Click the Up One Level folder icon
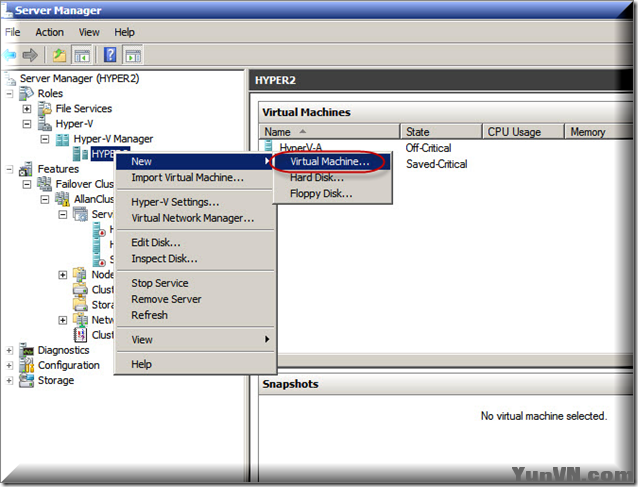This screenshot has width=638, height=487. pos(59,55)
